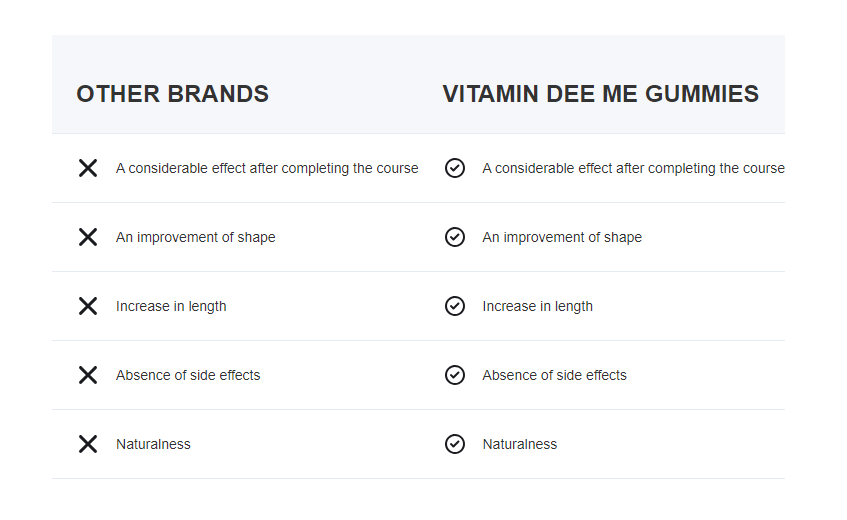This screenshot has height=520, width=847.
Task: Click 'Increase in length' text under Other Brands
Action: pyautogui.click(x=171, y=306)
